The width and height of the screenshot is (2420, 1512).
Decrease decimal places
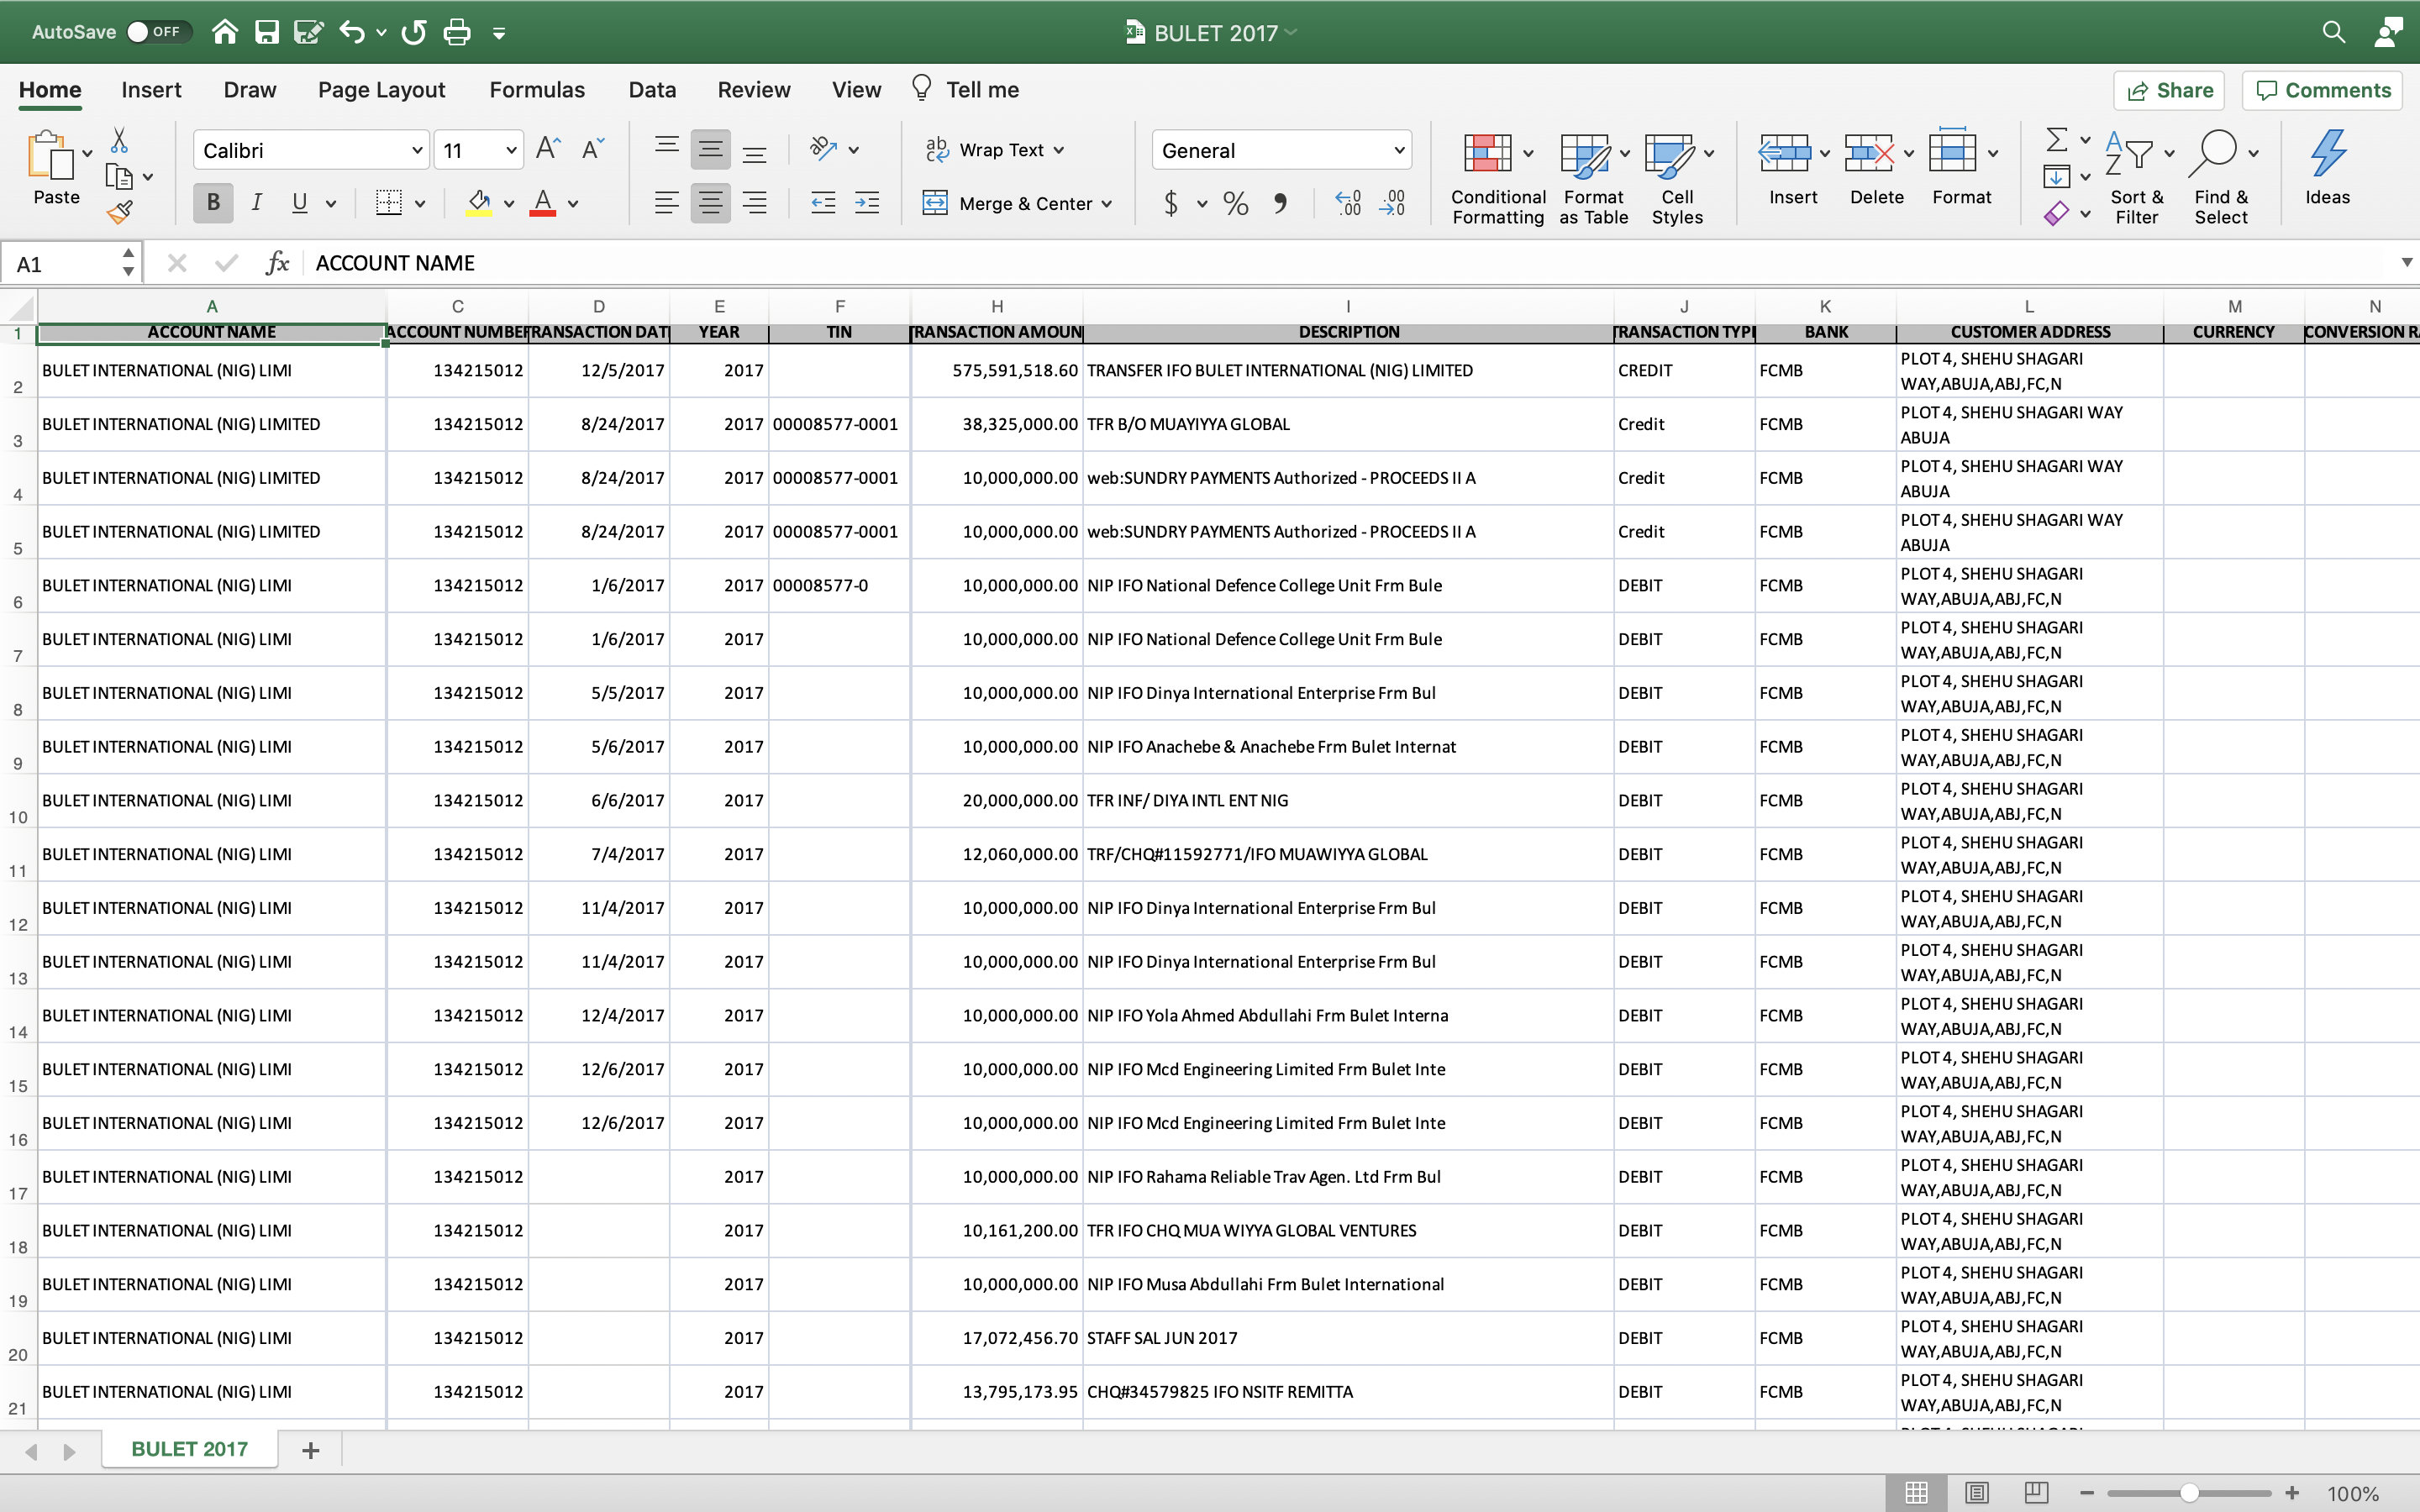point(1392,204)
